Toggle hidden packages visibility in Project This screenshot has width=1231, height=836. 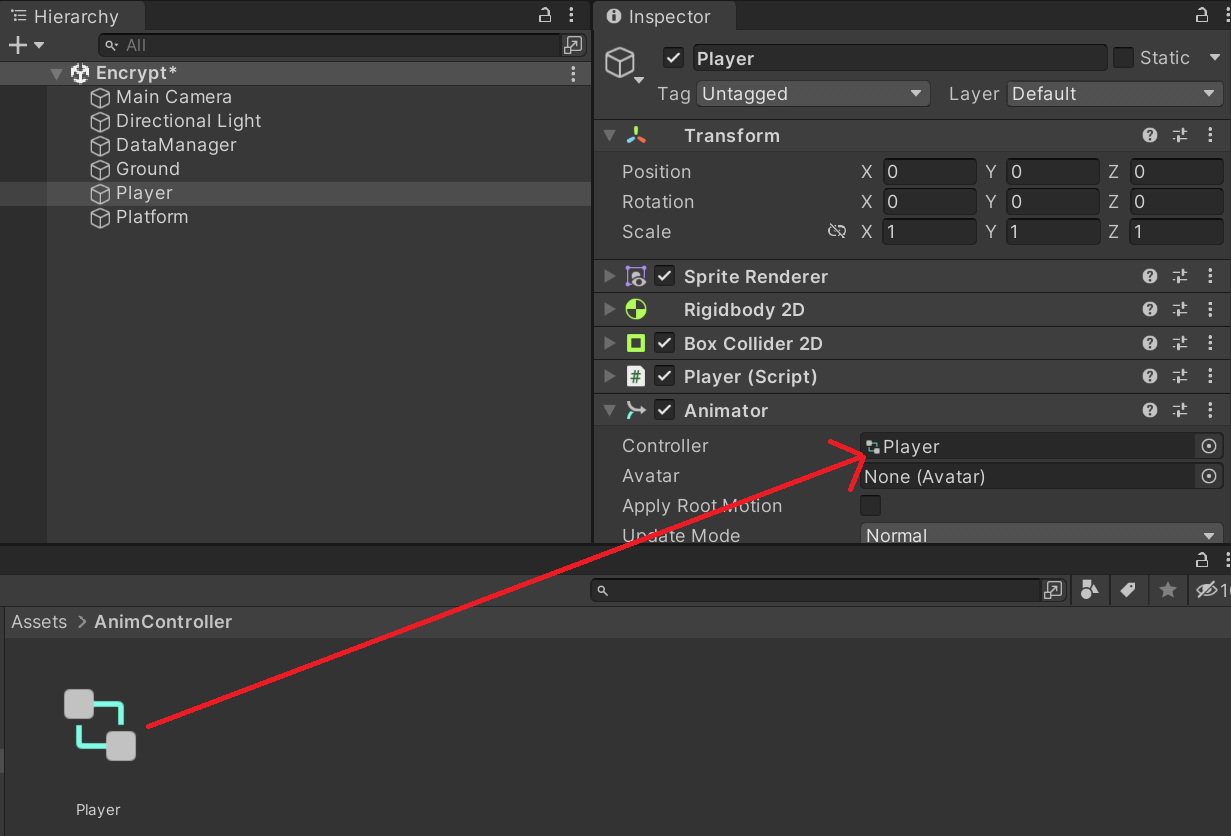1212,590
